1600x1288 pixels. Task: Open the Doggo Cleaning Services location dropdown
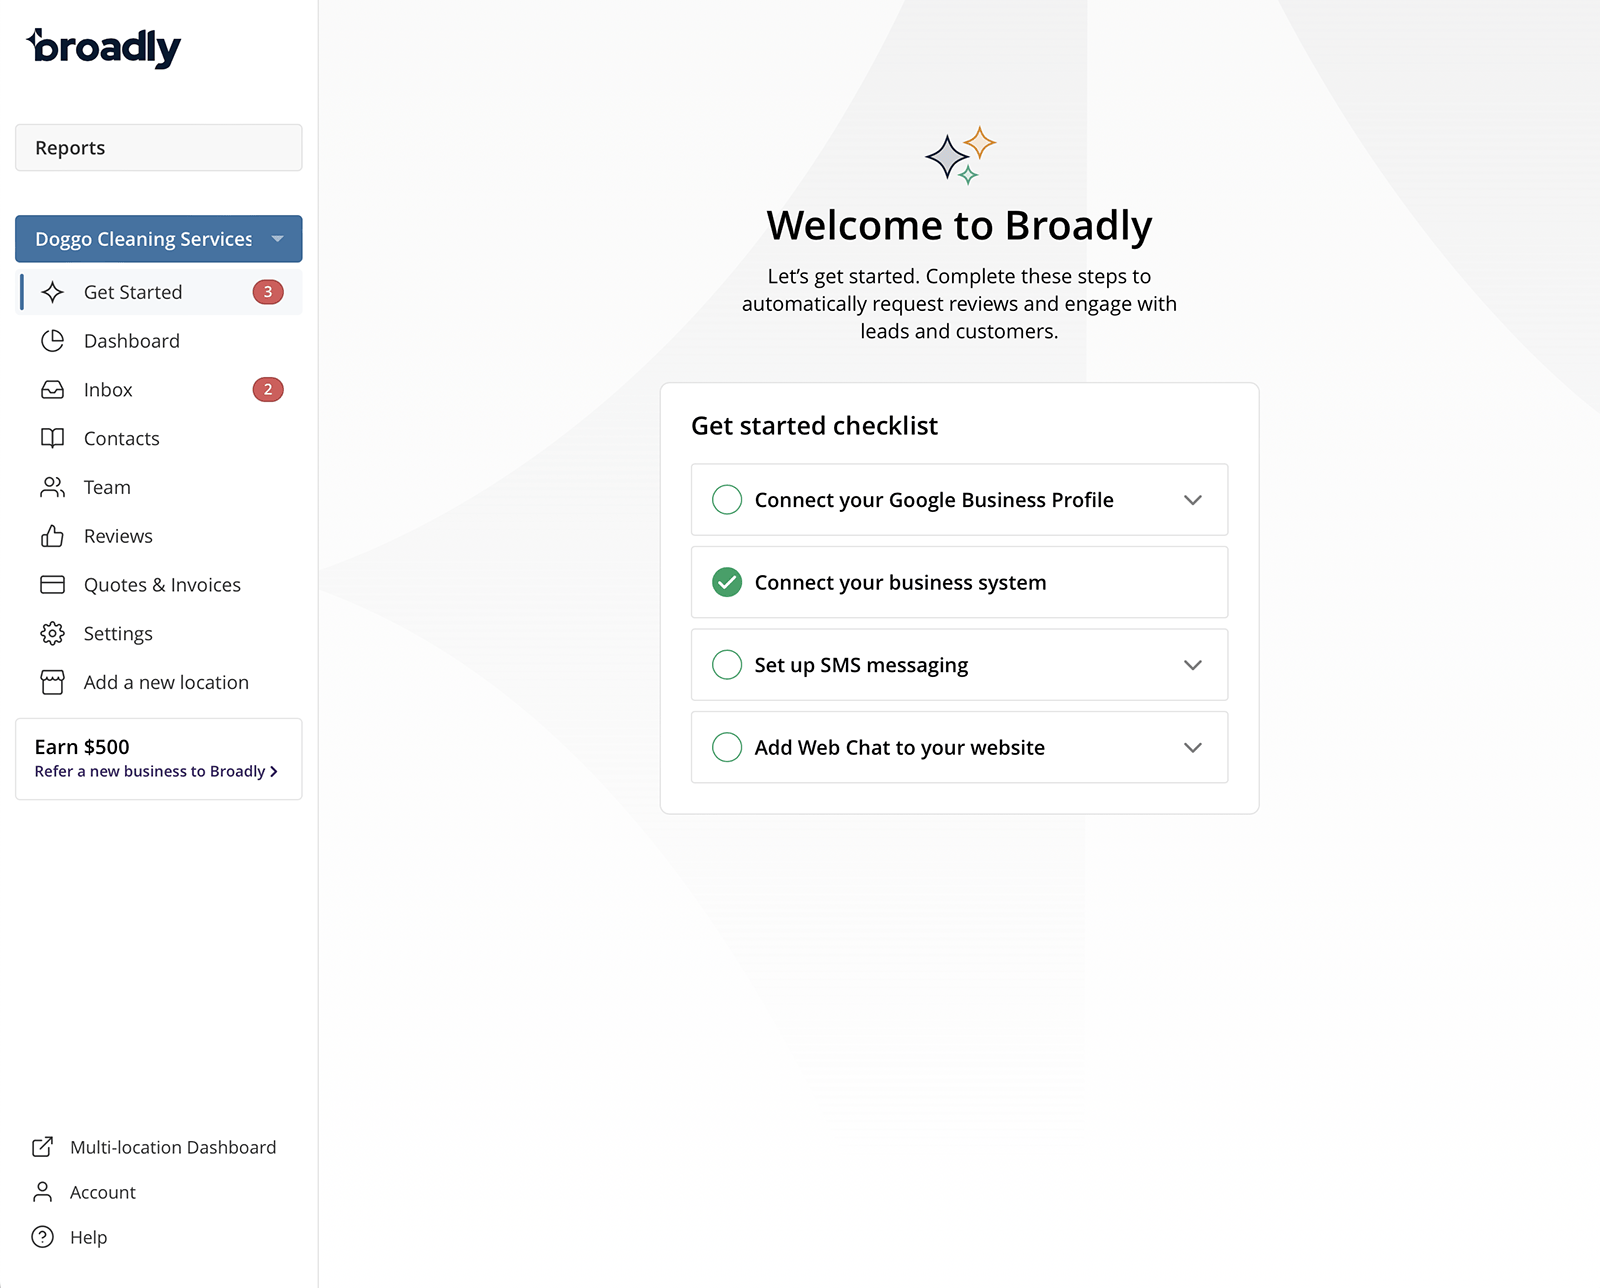coord(159,239)
